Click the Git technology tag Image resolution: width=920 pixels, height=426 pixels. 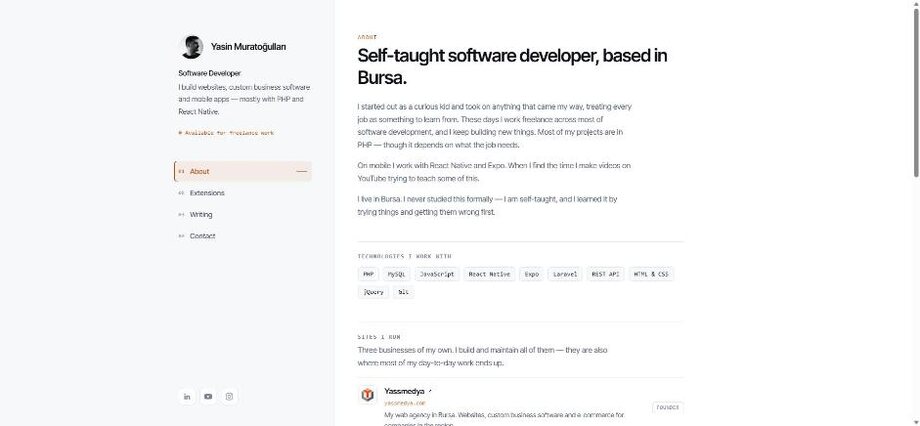(x=404, y=292)
